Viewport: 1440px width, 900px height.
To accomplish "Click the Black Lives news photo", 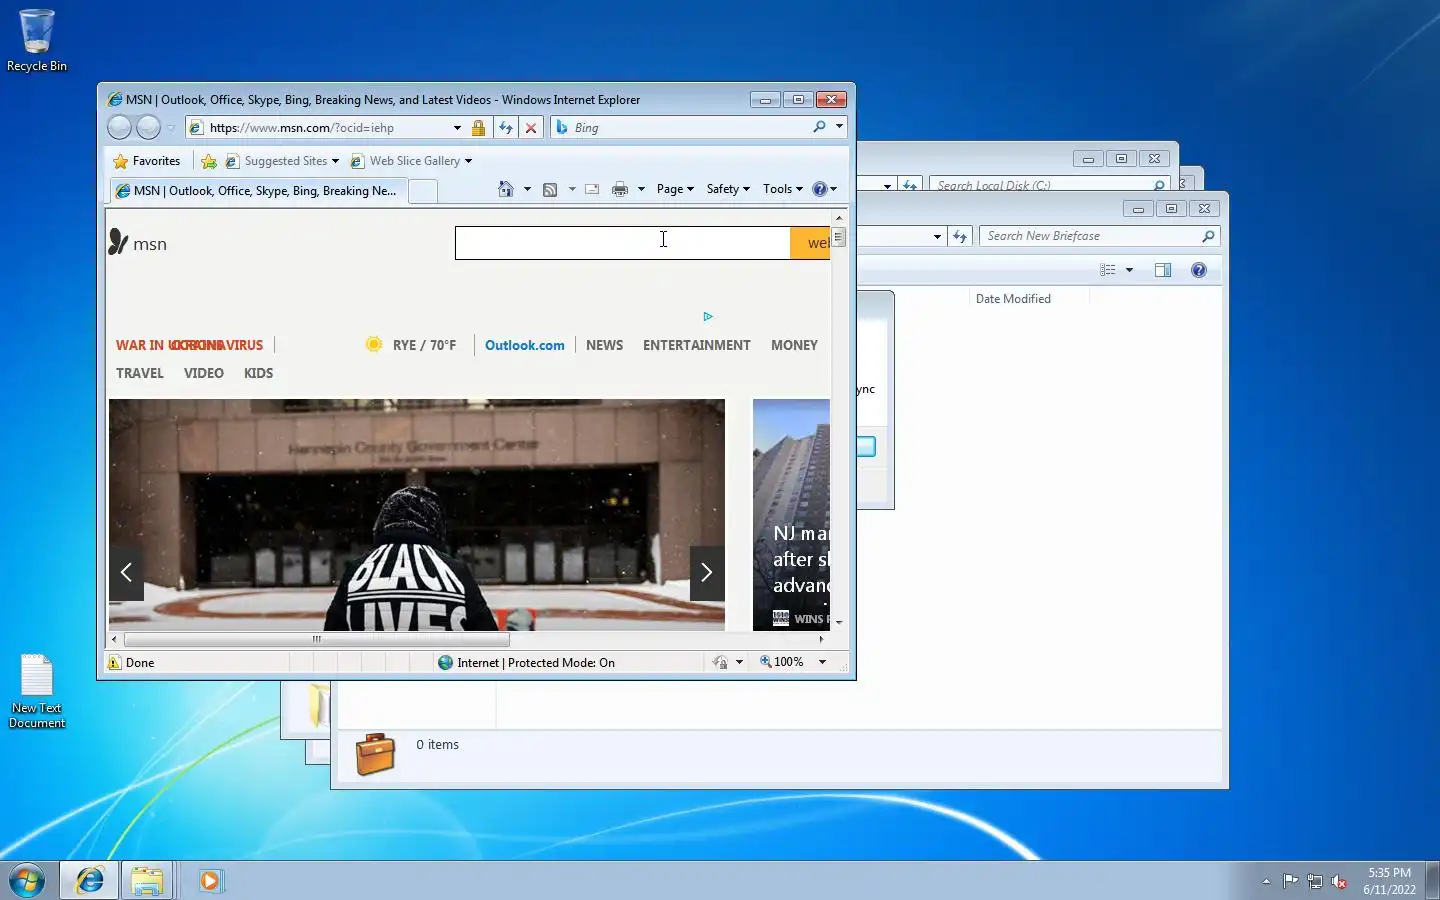I will pyautogui.click(x=417, y=514).
